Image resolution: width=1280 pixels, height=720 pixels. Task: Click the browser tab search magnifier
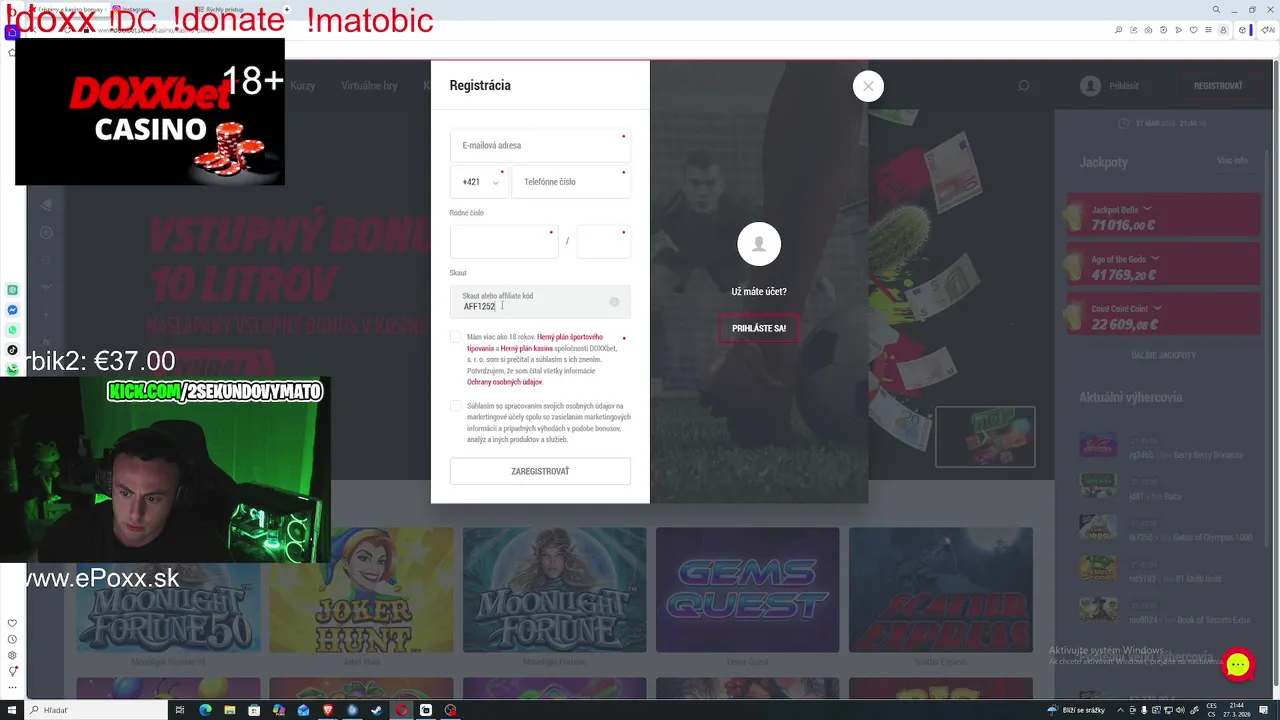[x=1216, y=9]
